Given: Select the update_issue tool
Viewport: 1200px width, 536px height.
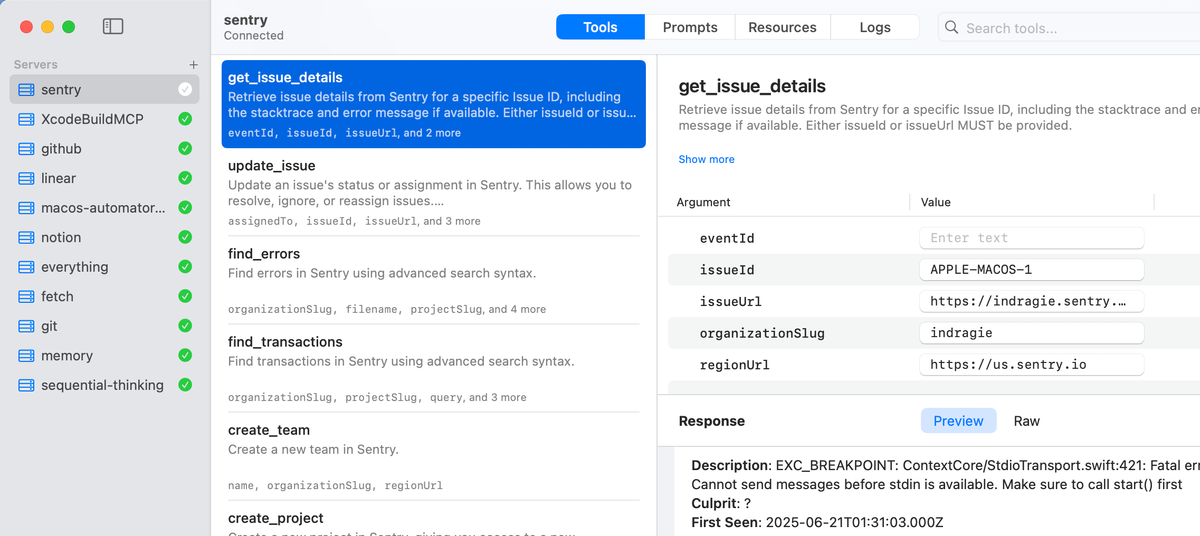Looking at the screenshot, I should [x=433, y=192].
